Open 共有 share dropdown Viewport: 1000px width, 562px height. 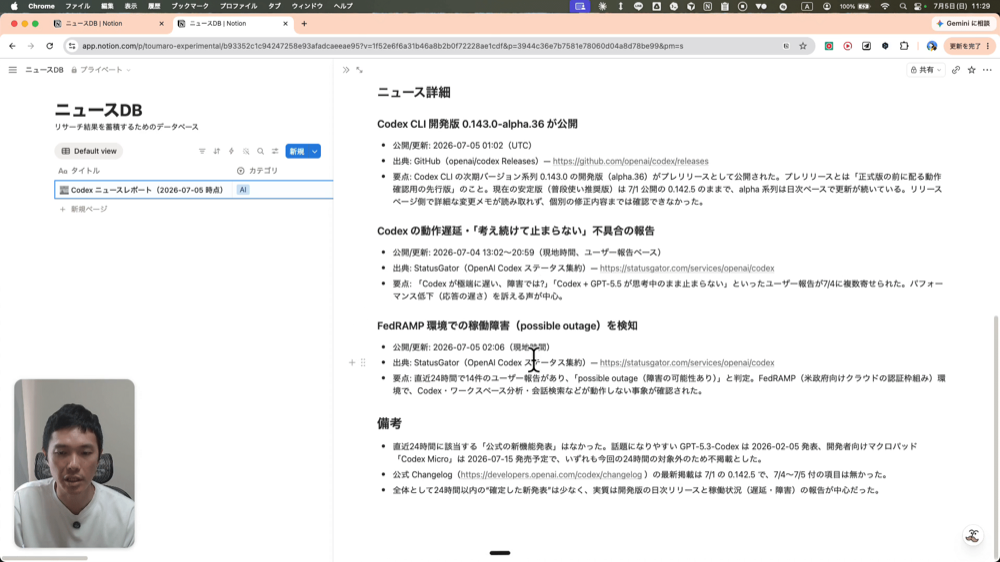pyautogui.click(x=925, y=70)
